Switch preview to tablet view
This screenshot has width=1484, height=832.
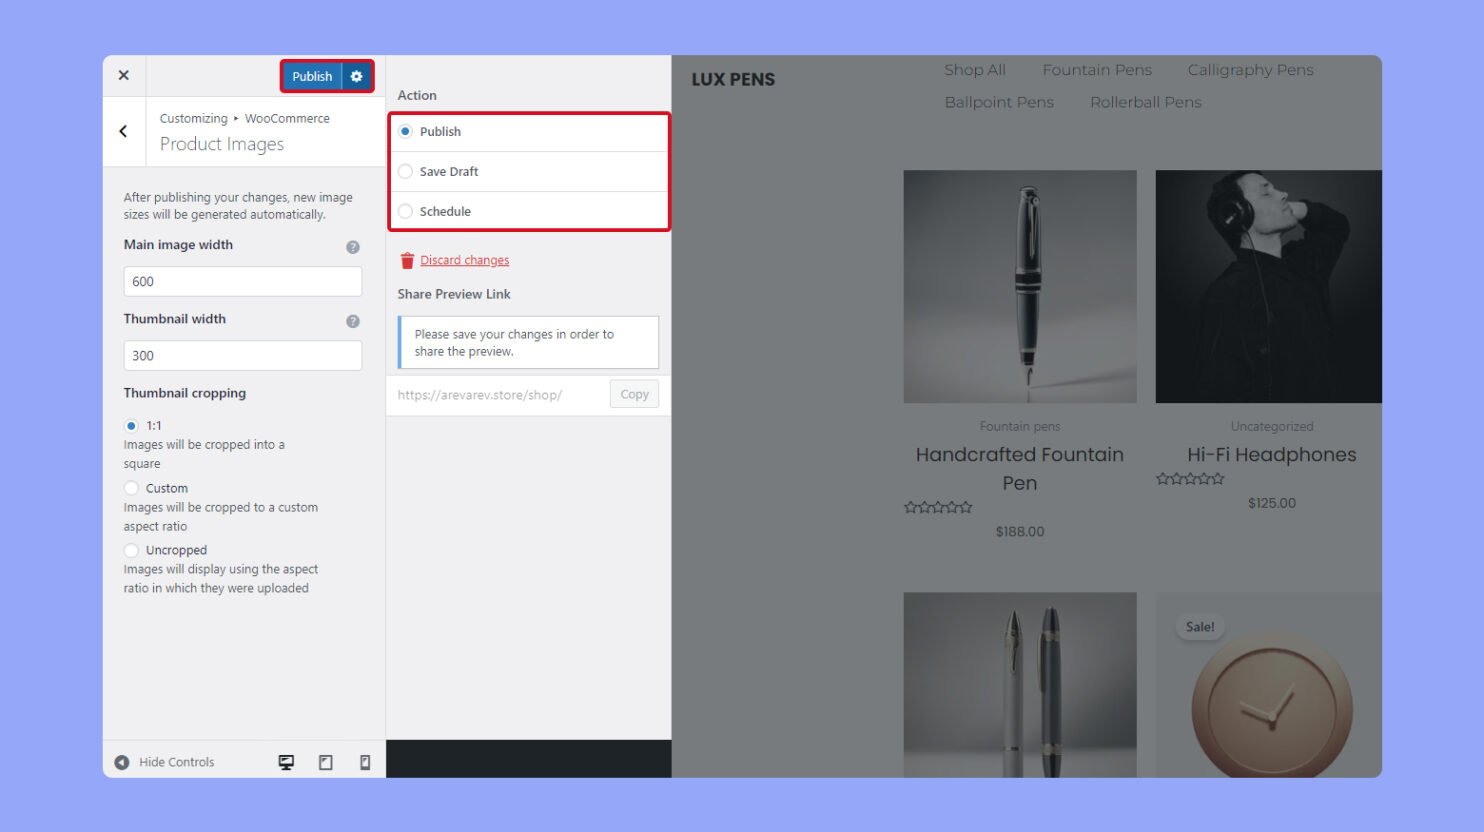pyautogui.click(x=325, y=761)
